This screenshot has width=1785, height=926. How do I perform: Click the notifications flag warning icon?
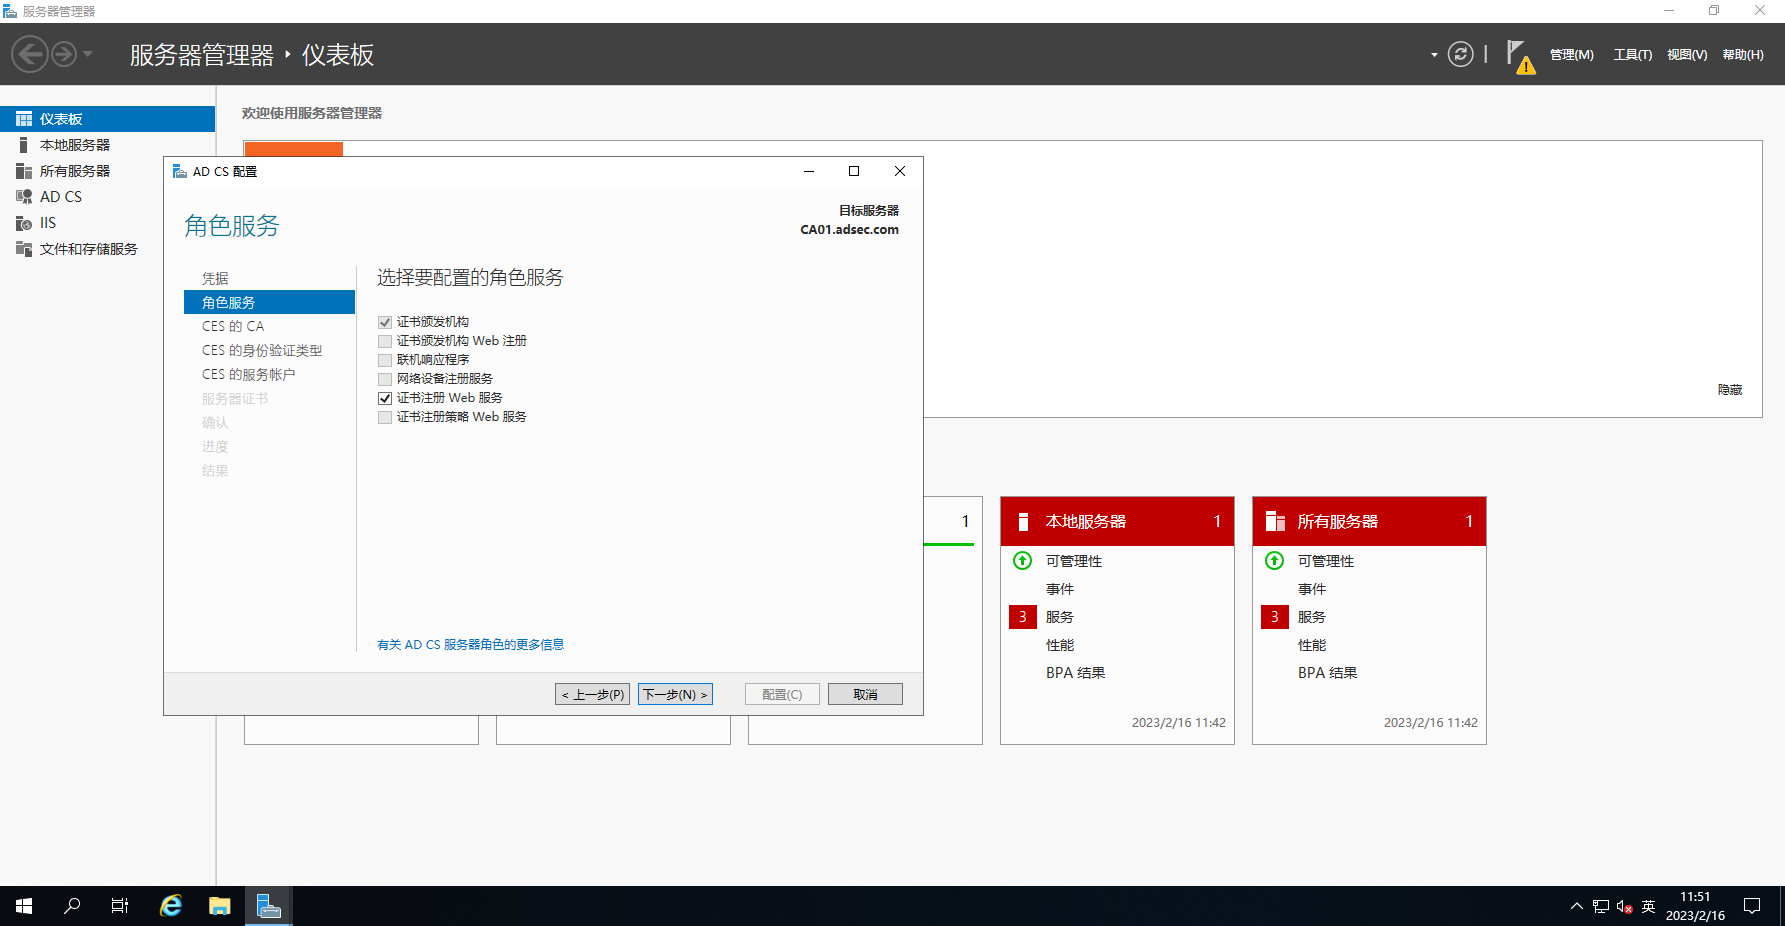coord(1519,56)
